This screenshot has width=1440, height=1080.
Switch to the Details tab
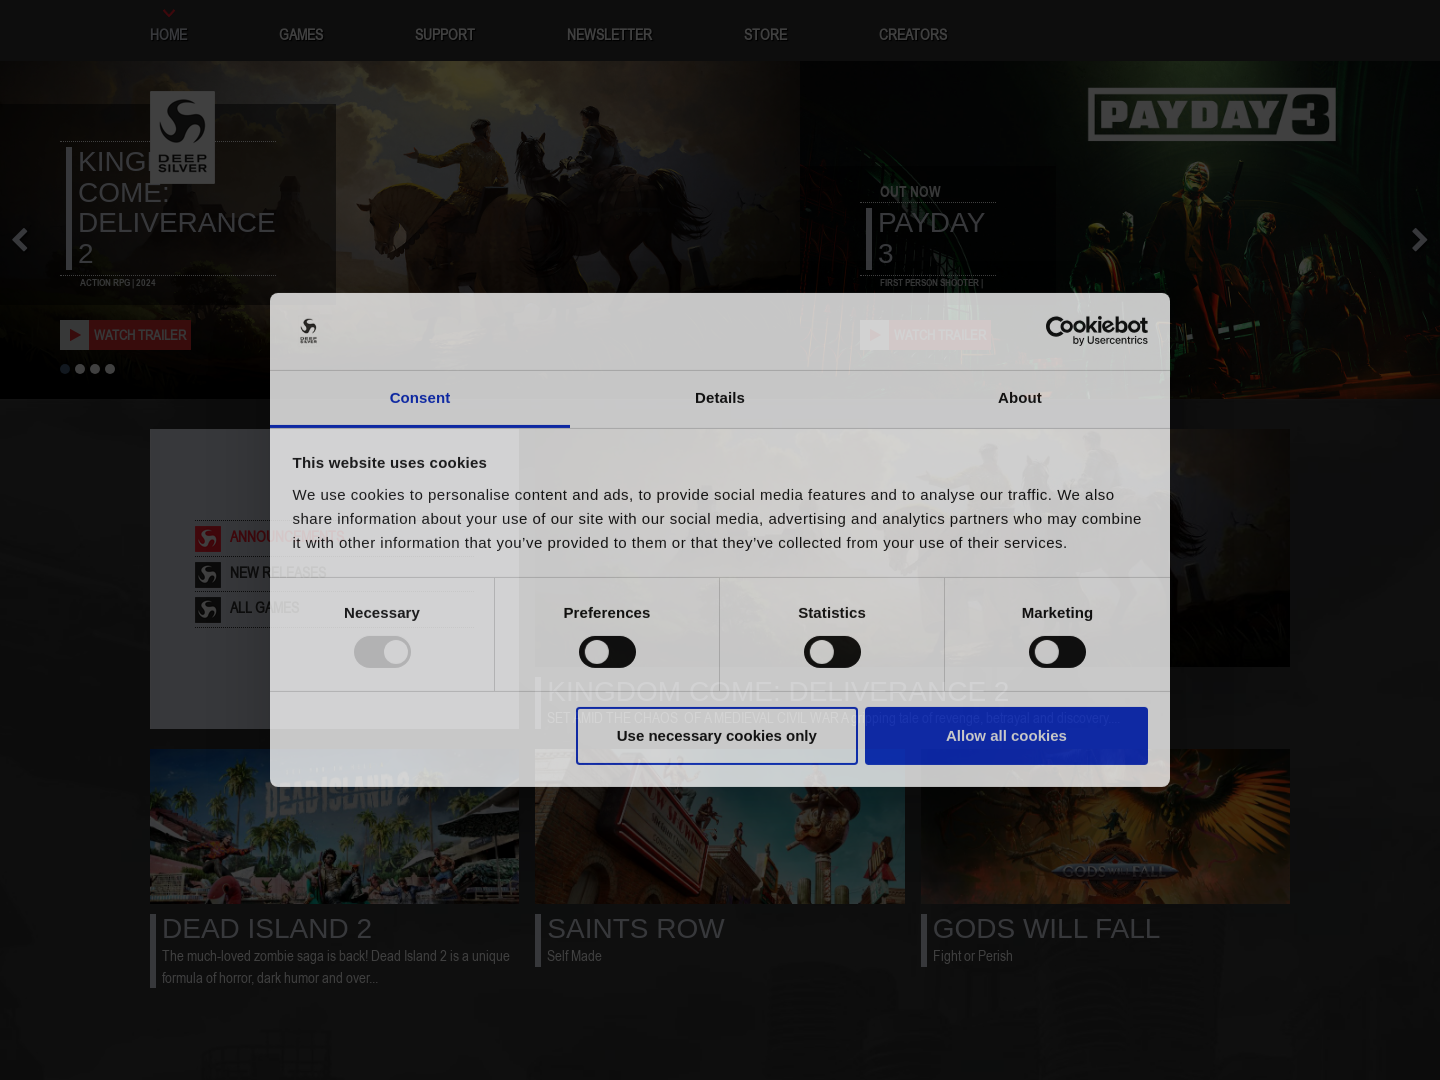point(720,398)
